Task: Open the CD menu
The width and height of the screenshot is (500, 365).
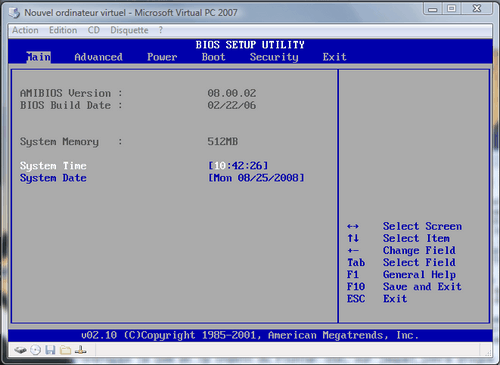Action: coord(94,30)
